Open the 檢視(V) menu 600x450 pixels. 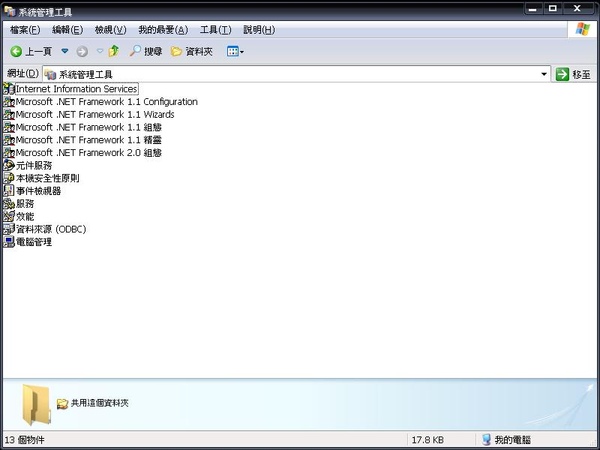pyautogui.click(x=110, y=30)
